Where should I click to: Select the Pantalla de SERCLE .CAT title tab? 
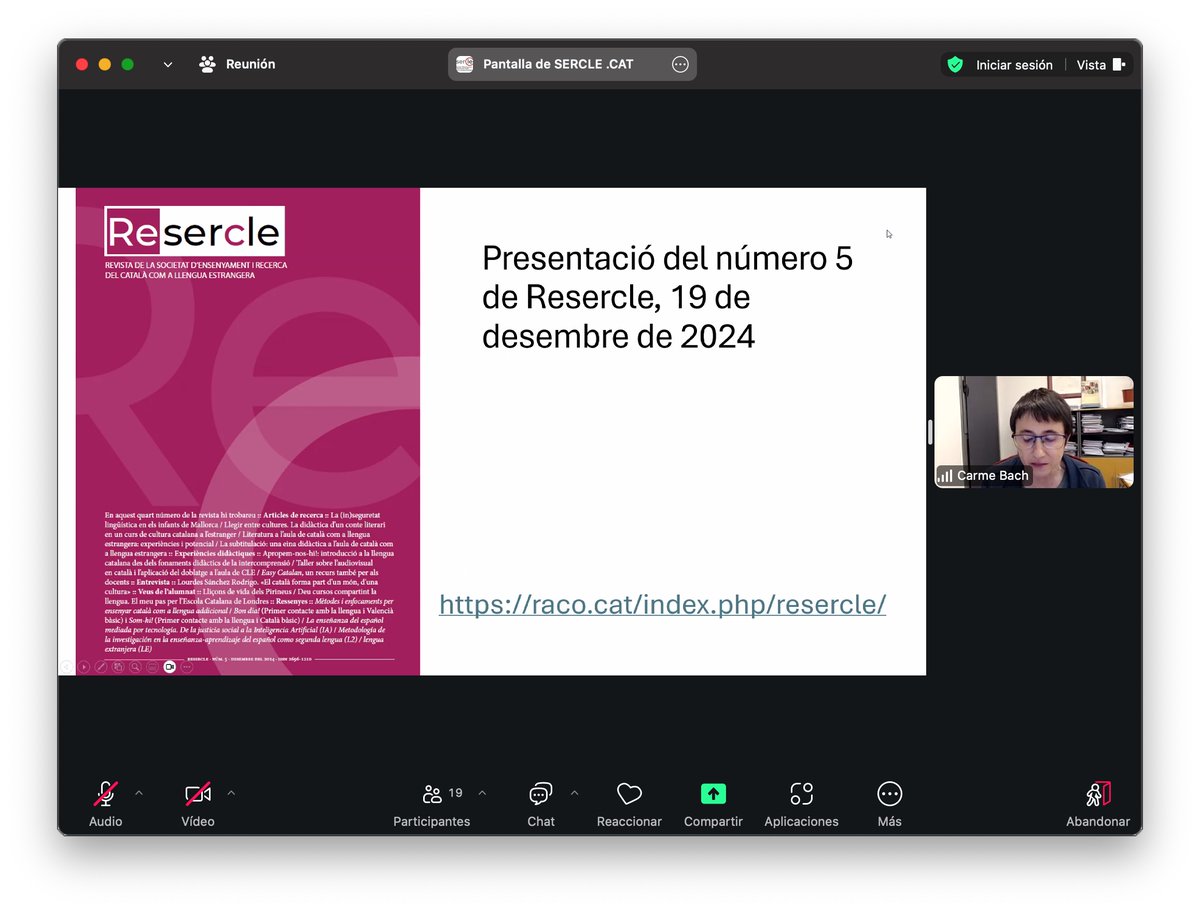point(560,63)
